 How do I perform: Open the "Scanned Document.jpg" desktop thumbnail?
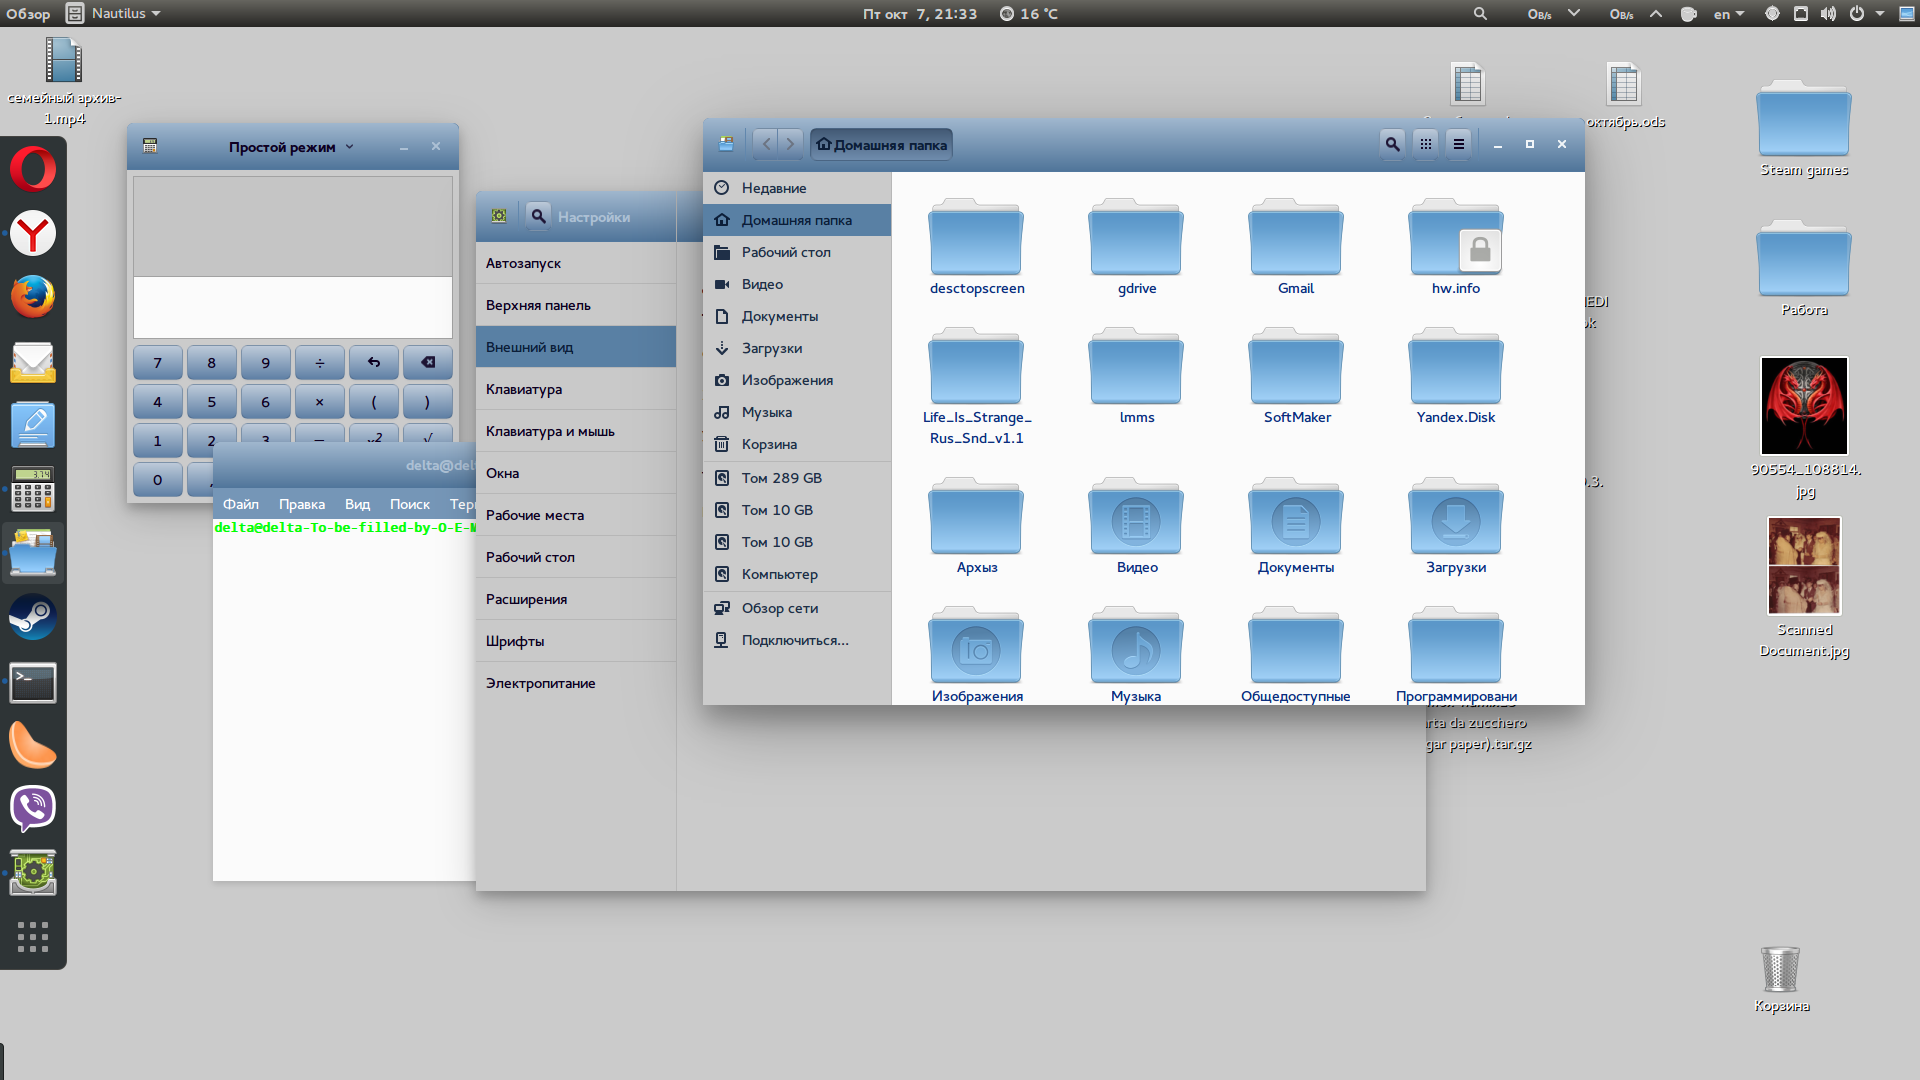pyautogui.click(x=1803, y=566)
